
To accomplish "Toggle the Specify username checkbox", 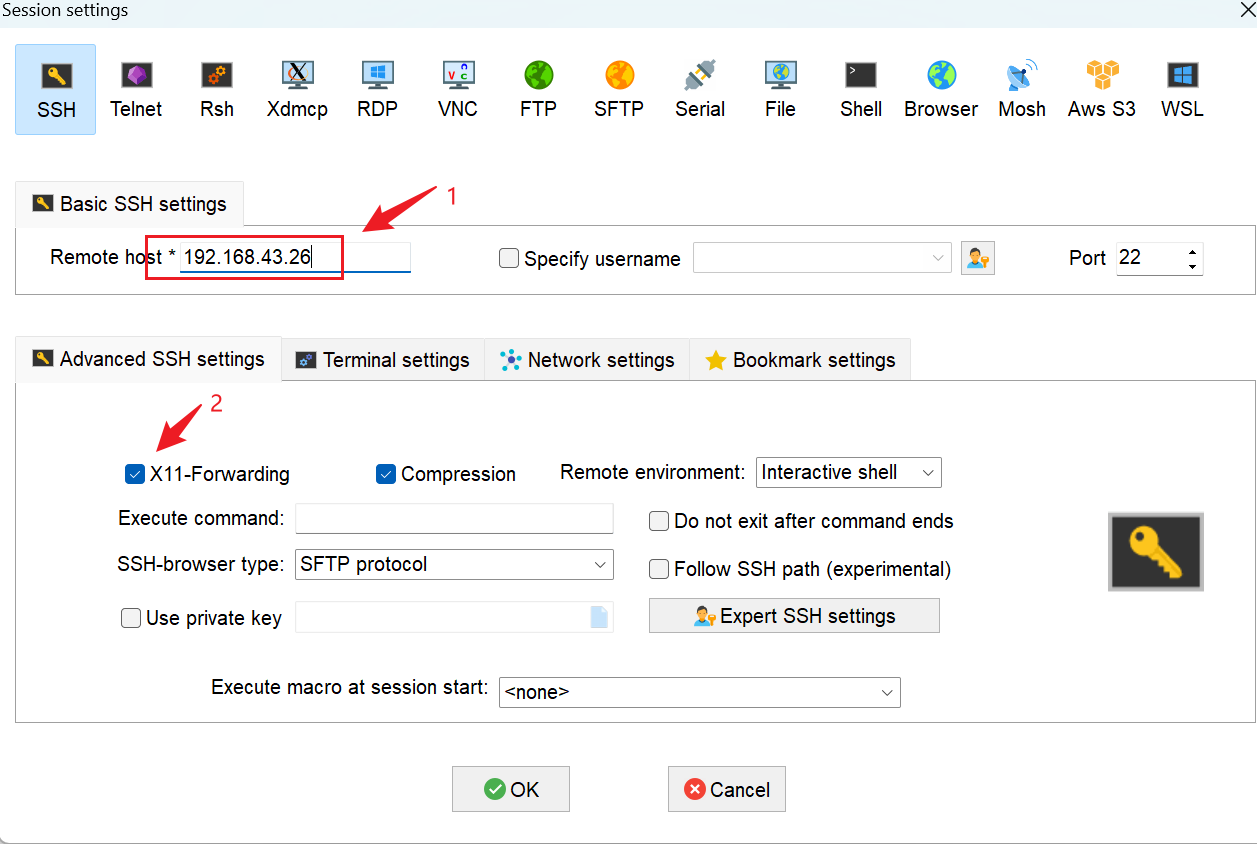I will [509, 258].
